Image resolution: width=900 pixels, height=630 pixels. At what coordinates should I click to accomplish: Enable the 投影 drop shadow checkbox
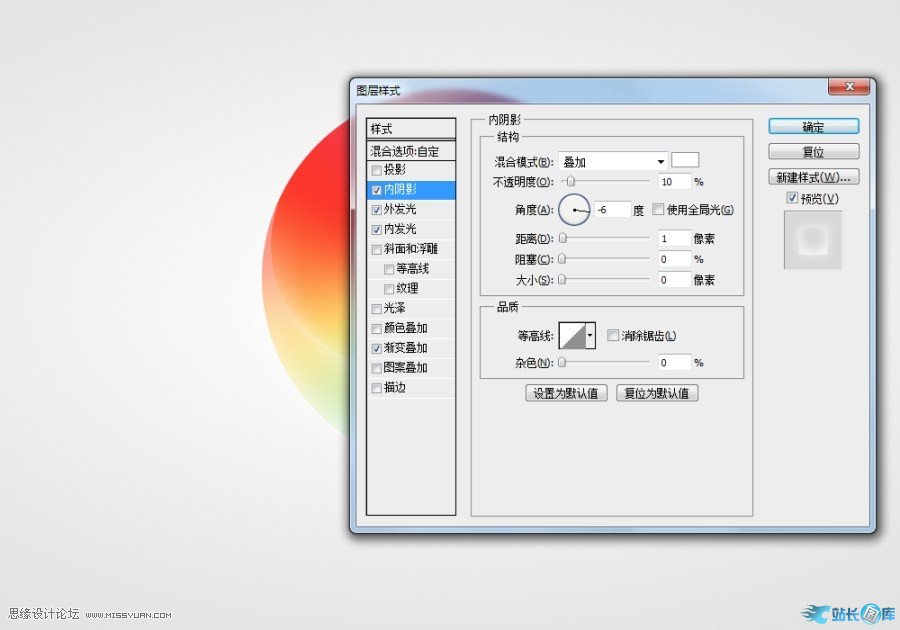point(376,170)
